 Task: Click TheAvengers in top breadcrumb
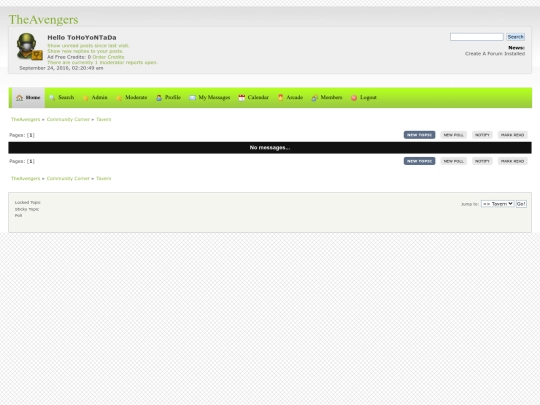(25, 119)
